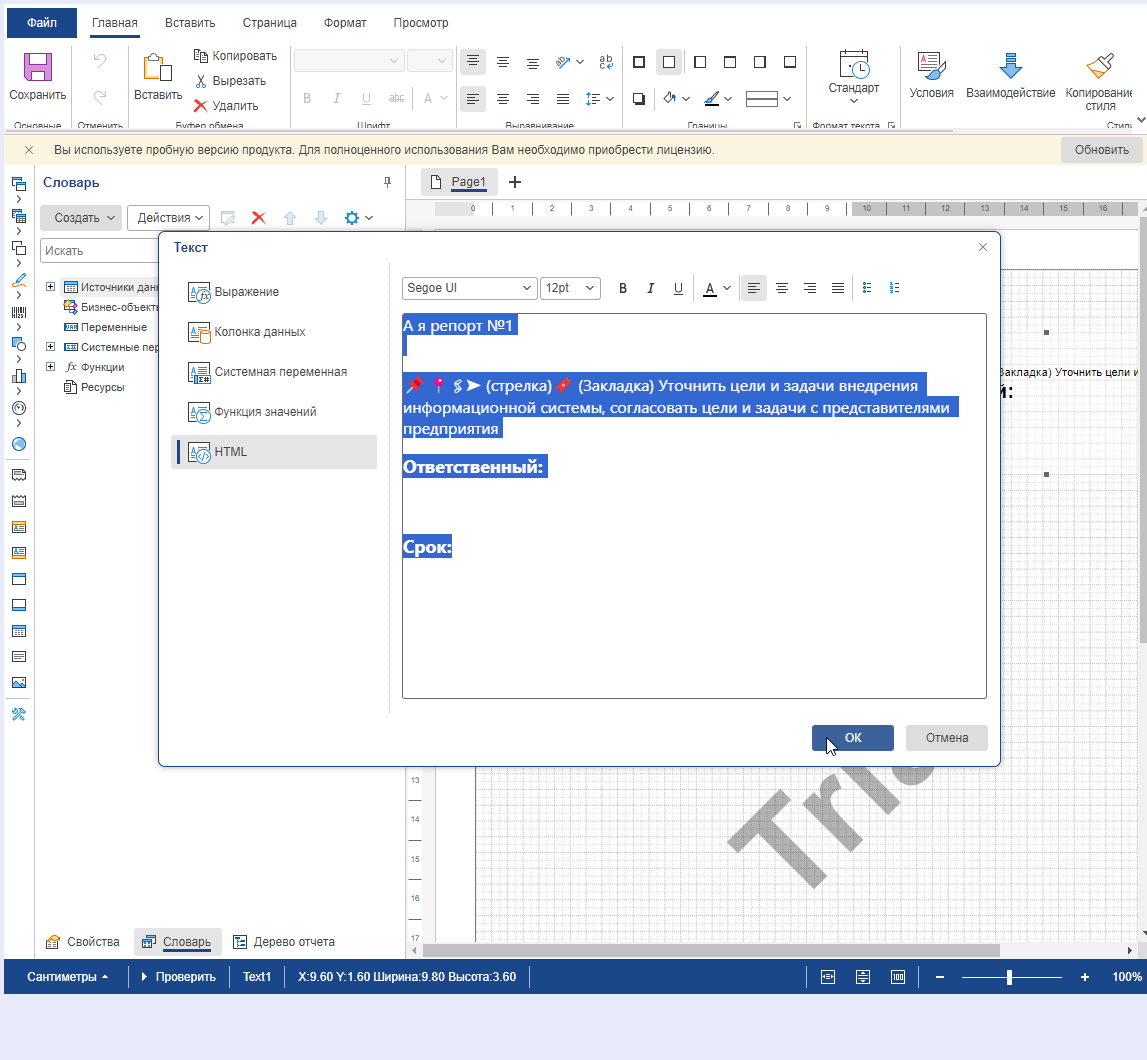Toggle underline in text dialog toolbar
Image resolution: width=1147 pixels, height=1060 pixels.
678,288
